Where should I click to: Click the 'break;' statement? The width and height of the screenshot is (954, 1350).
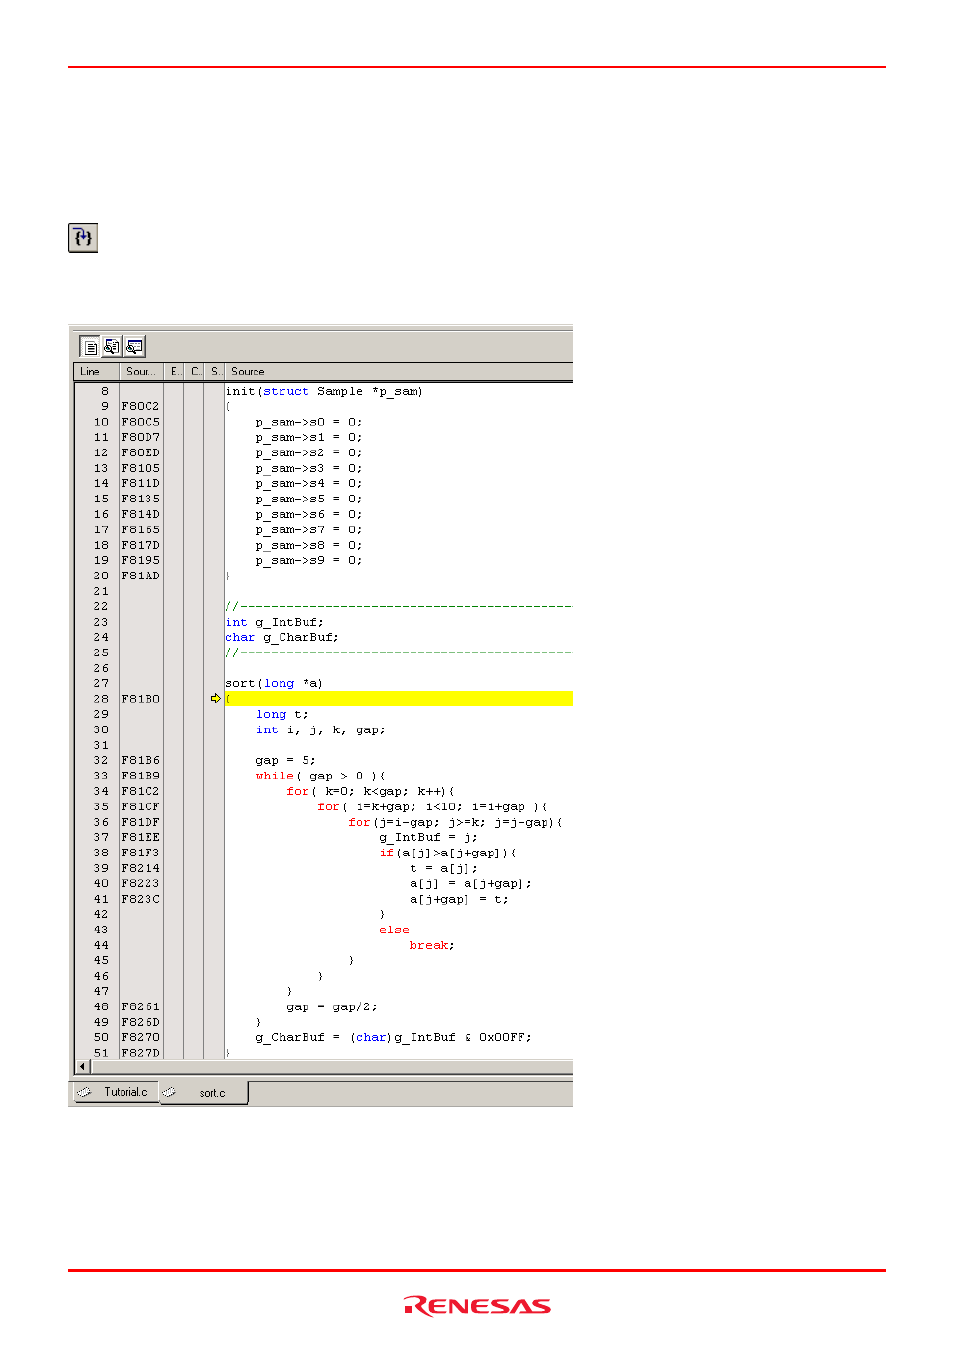(x=432, y=945)
